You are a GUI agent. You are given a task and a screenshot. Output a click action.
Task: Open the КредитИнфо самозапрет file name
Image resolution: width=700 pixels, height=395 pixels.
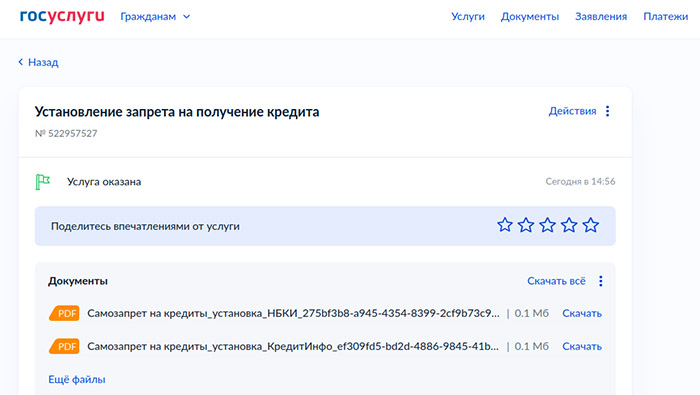point(293,346)
